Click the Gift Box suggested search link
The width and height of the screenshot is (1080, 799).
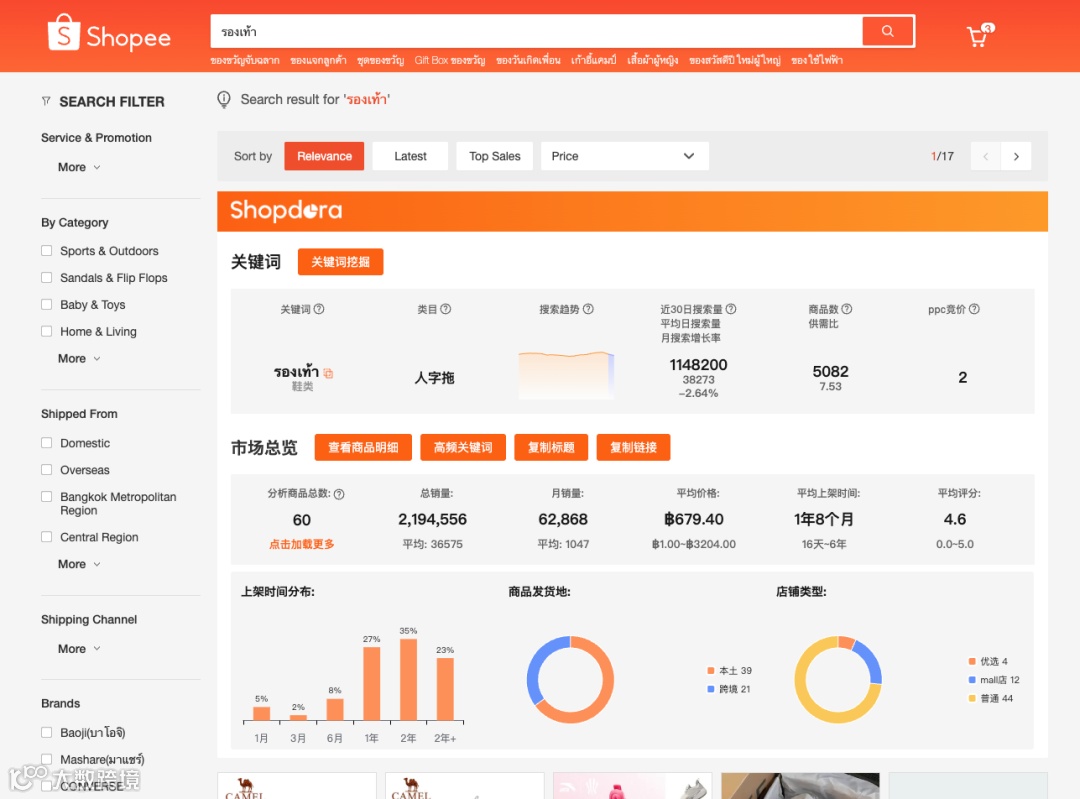450,61
